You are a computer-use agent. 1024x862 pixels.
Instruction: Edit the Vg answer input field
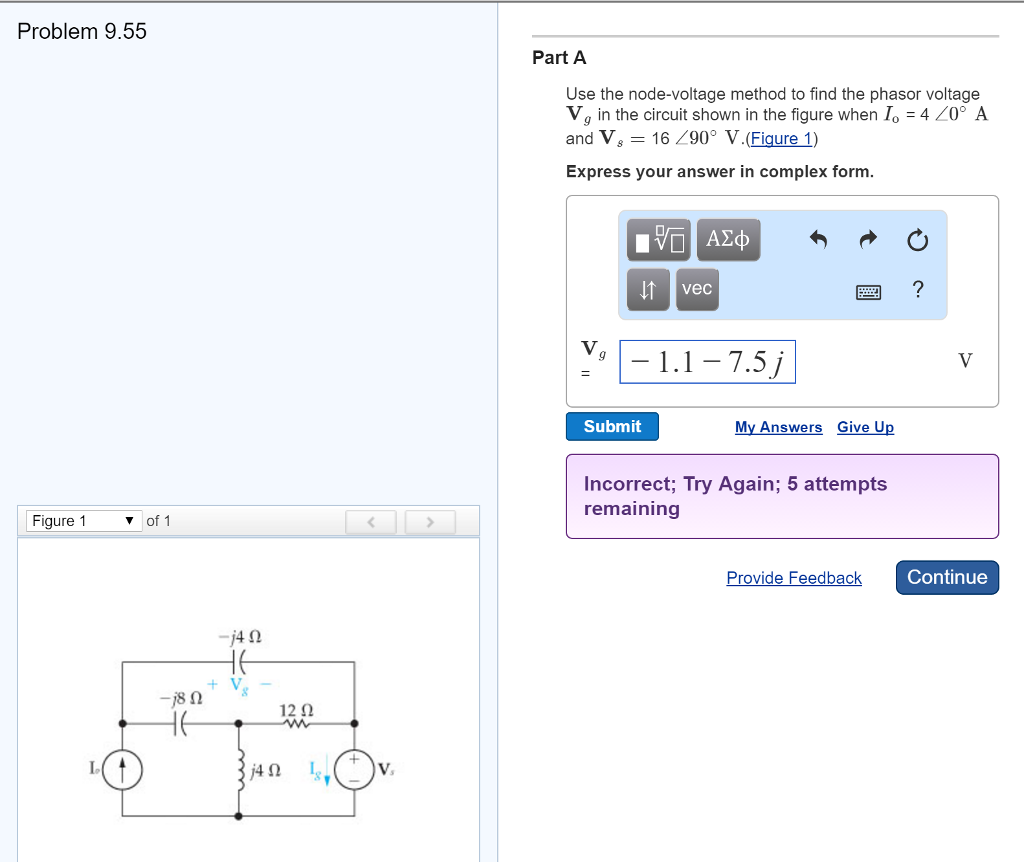[x=707, y=361]
